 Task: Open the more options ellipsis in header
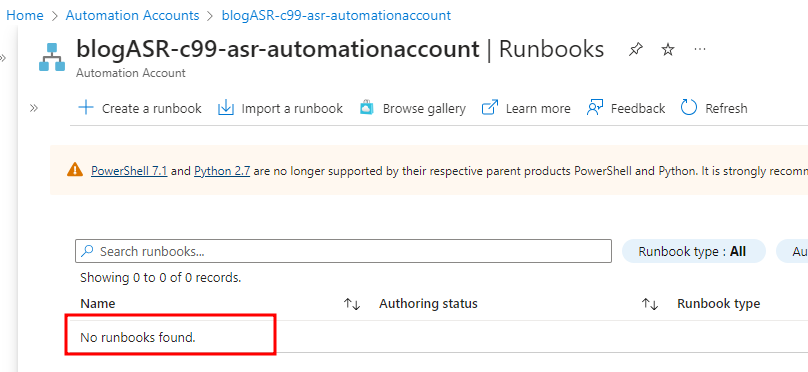coord(699,49)
